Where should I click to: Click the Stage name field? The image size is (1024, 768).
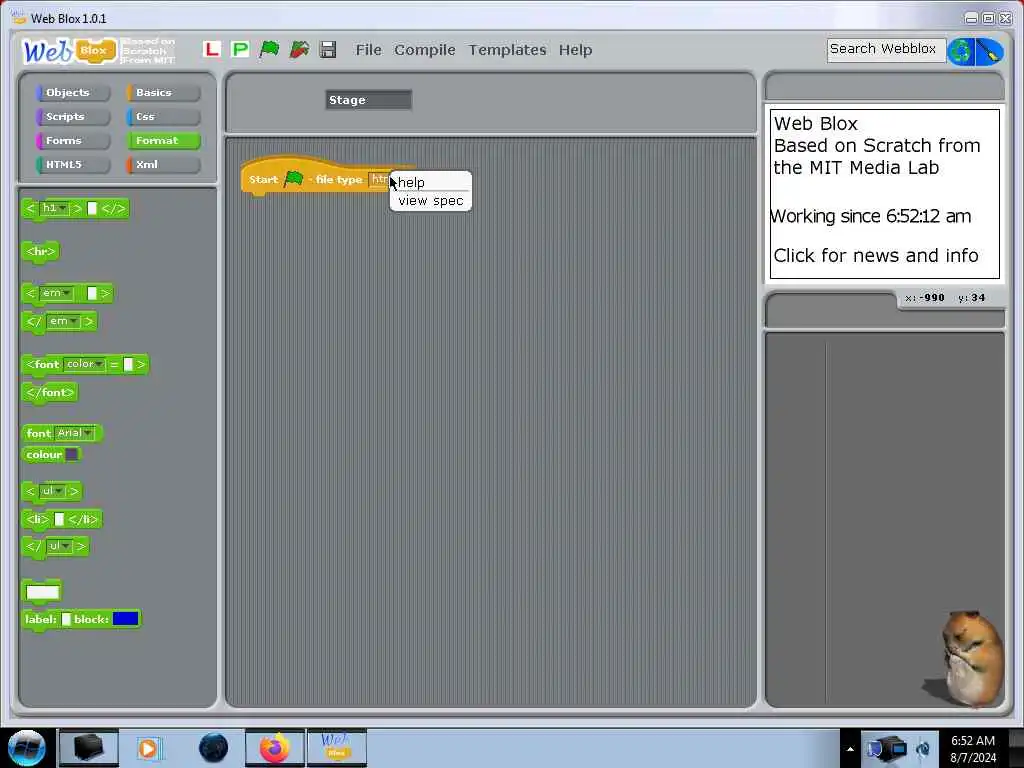(x=368, y=100)
